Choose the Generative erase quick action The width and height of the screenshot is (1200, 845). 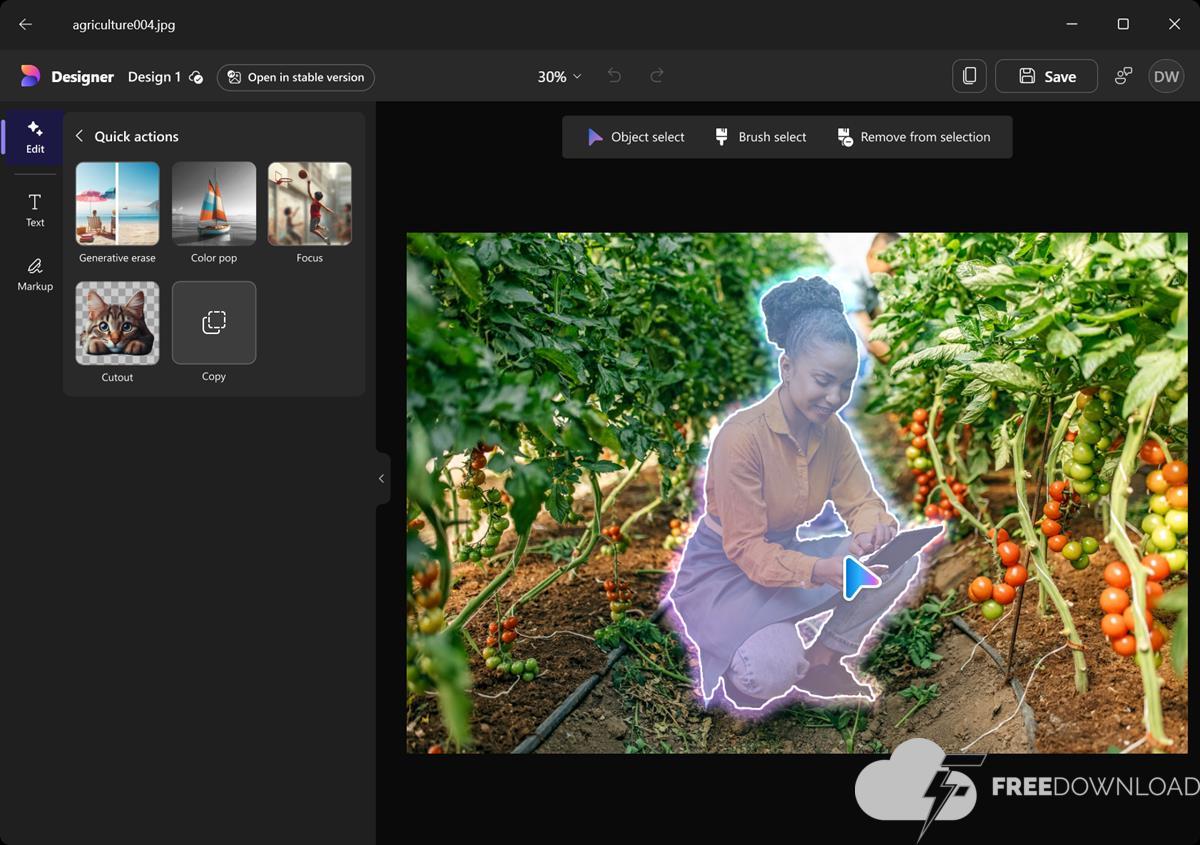117,204
